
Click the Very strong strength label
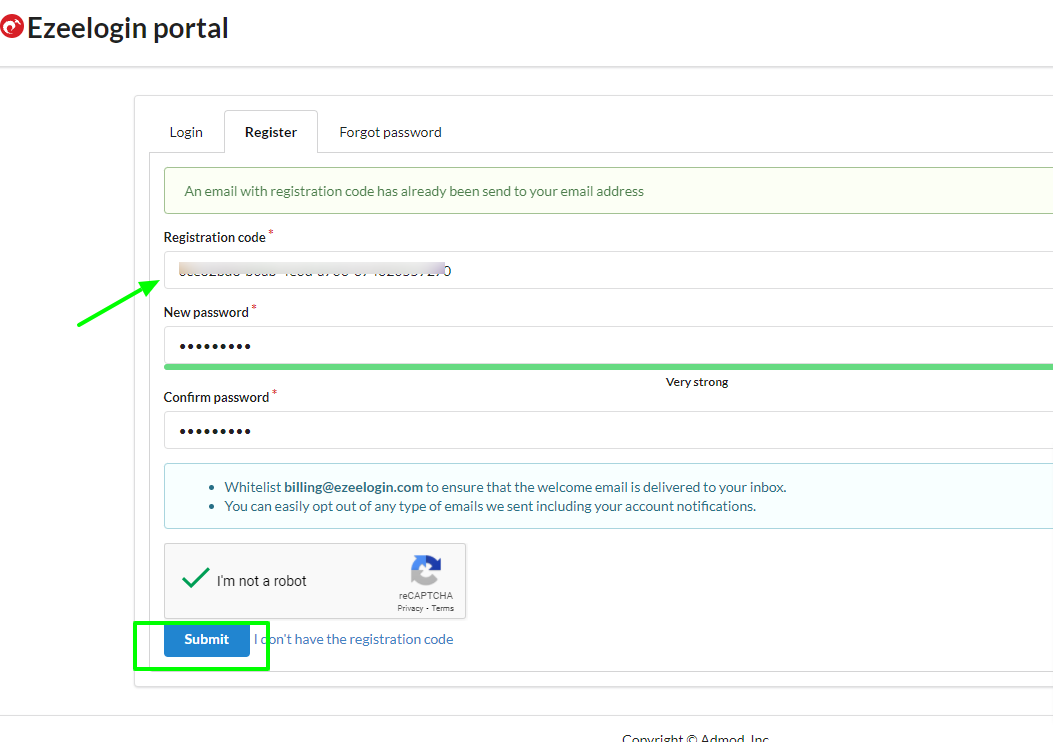(697, 382)
